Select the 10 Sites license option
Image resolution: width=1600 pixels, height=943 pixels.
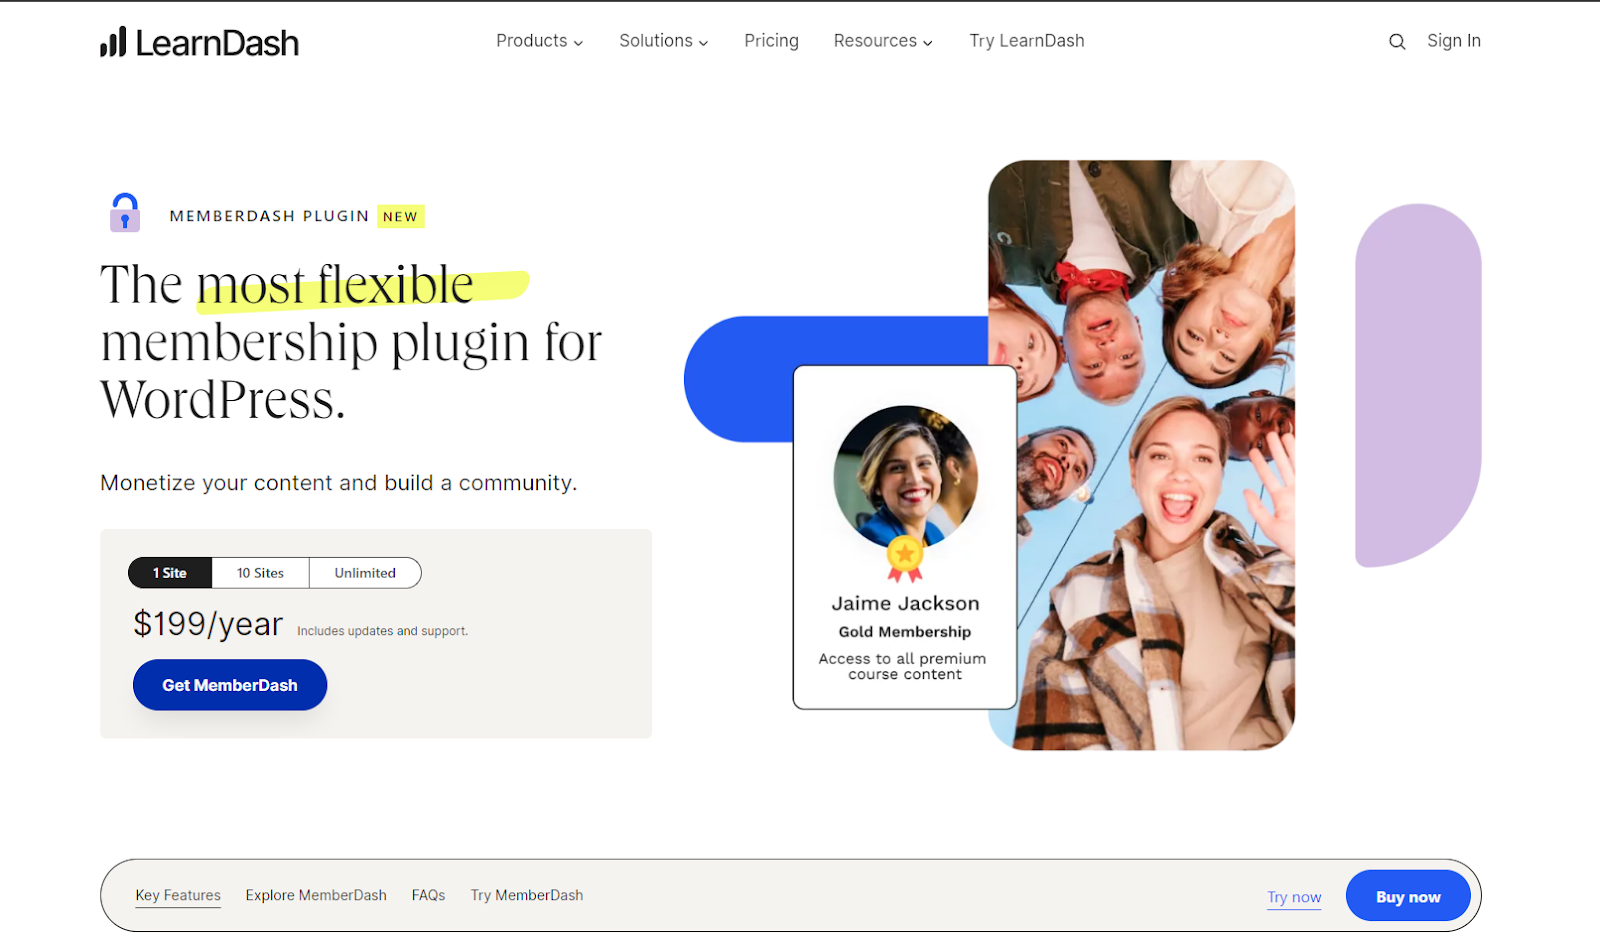[x=260, y=573]
